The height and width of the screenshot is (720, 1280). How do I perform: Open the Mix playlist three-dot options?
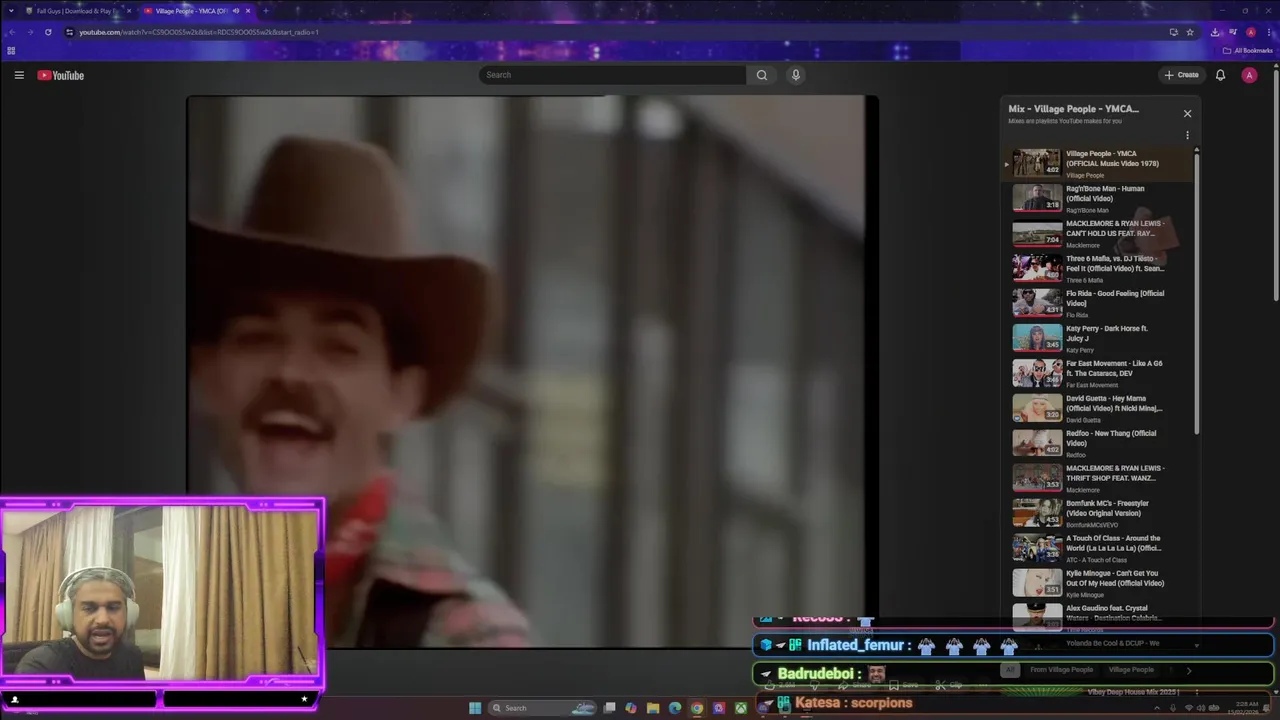click(1187, 135)
